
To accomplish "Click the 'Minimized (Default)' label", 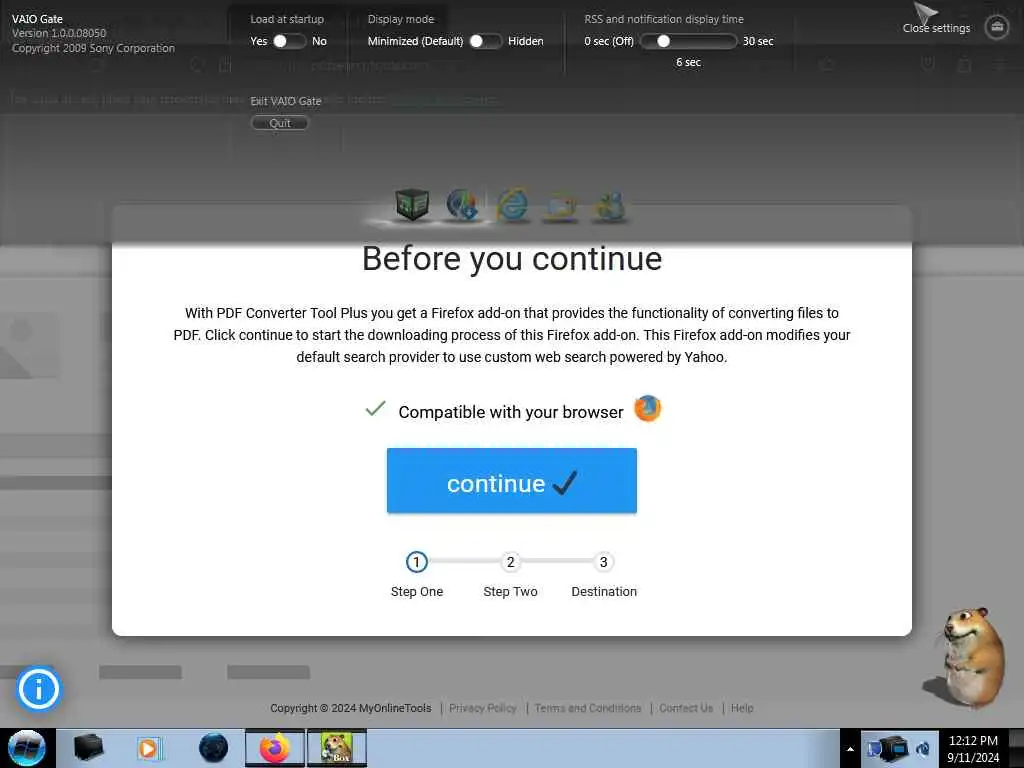I will click(415, 41).
